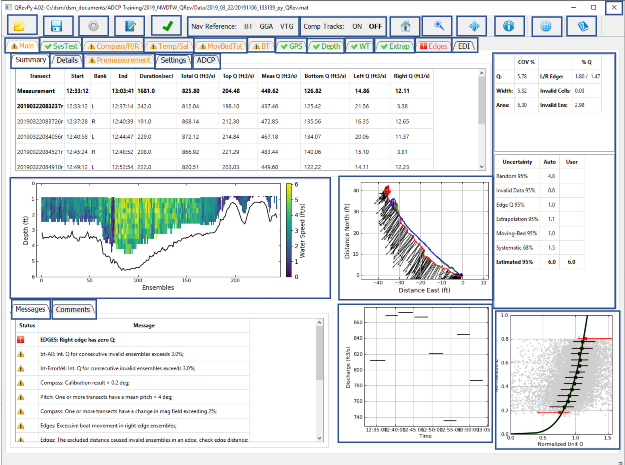Select transect row starting 12:40:58 L

coord(224,137)
